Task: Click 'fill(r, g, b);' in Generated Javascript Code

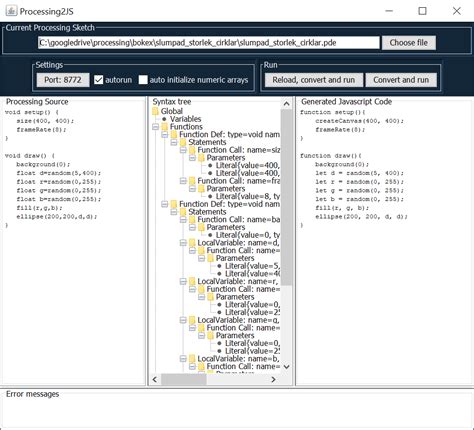Action: [x=342, y=208]
